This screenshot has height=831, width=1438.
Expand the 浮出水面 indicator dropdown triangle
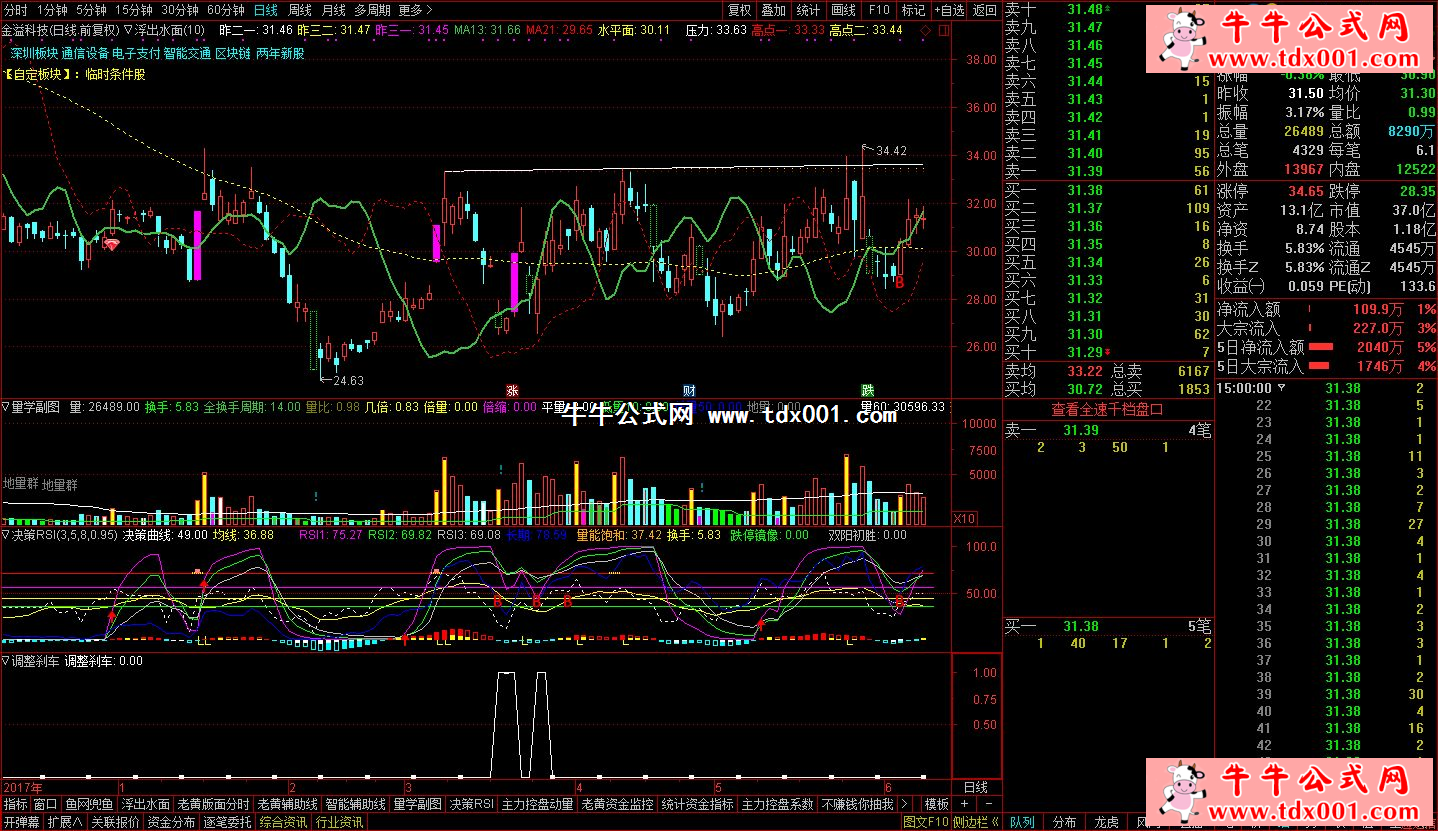tap(128, 30)
